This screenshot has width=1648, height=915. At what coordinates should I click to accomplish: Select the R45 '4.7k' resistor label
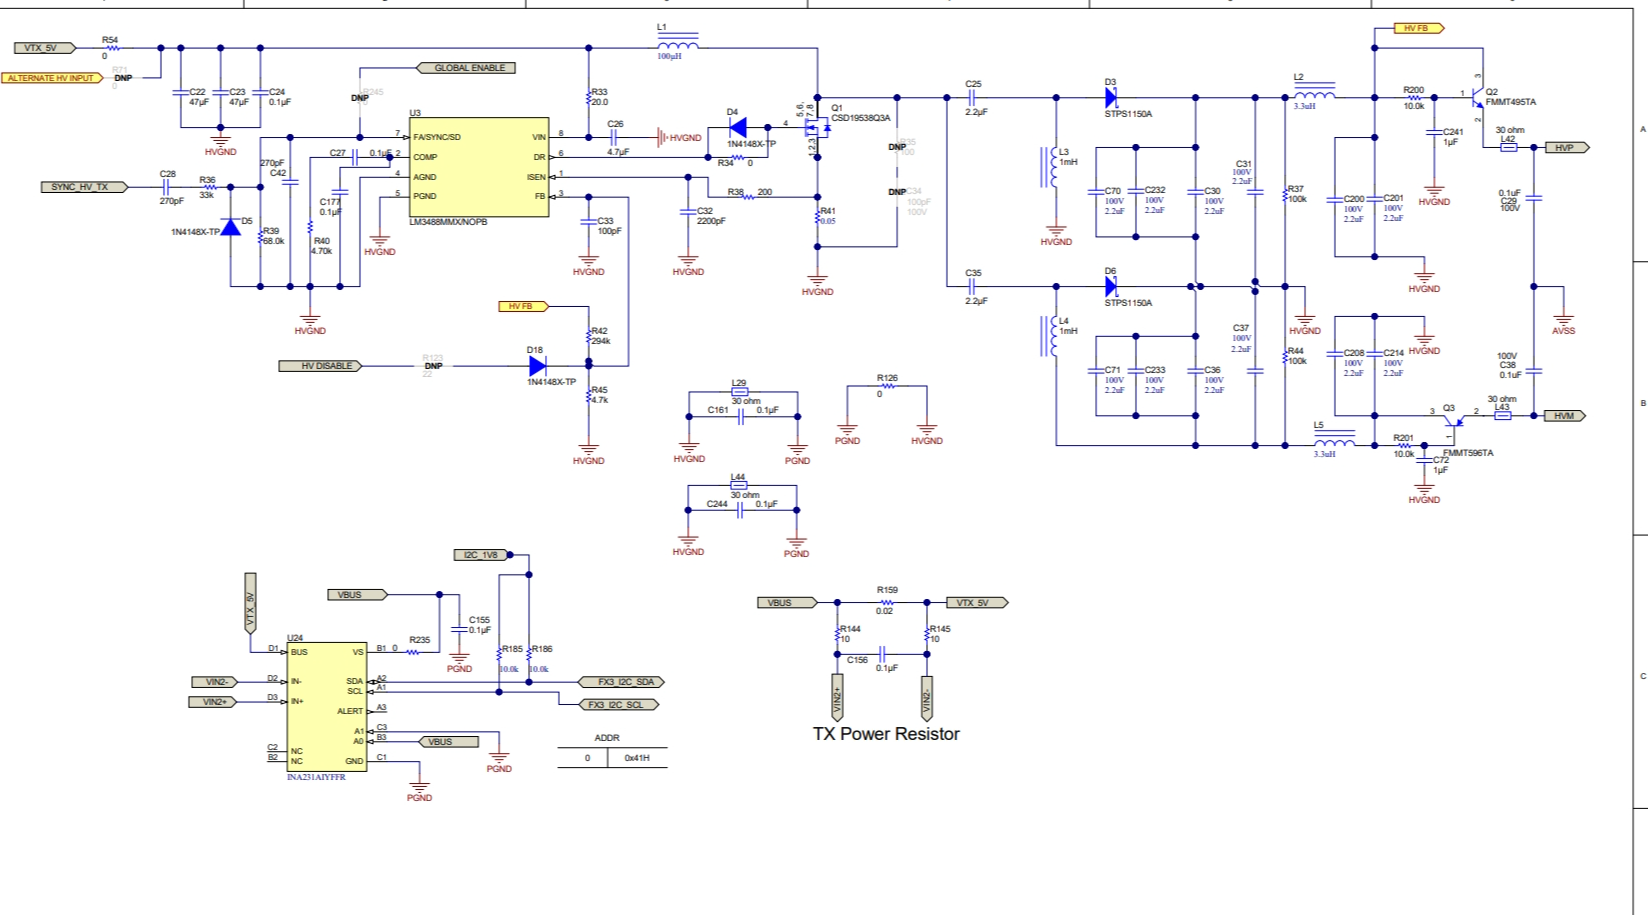[x=600, y=400]
